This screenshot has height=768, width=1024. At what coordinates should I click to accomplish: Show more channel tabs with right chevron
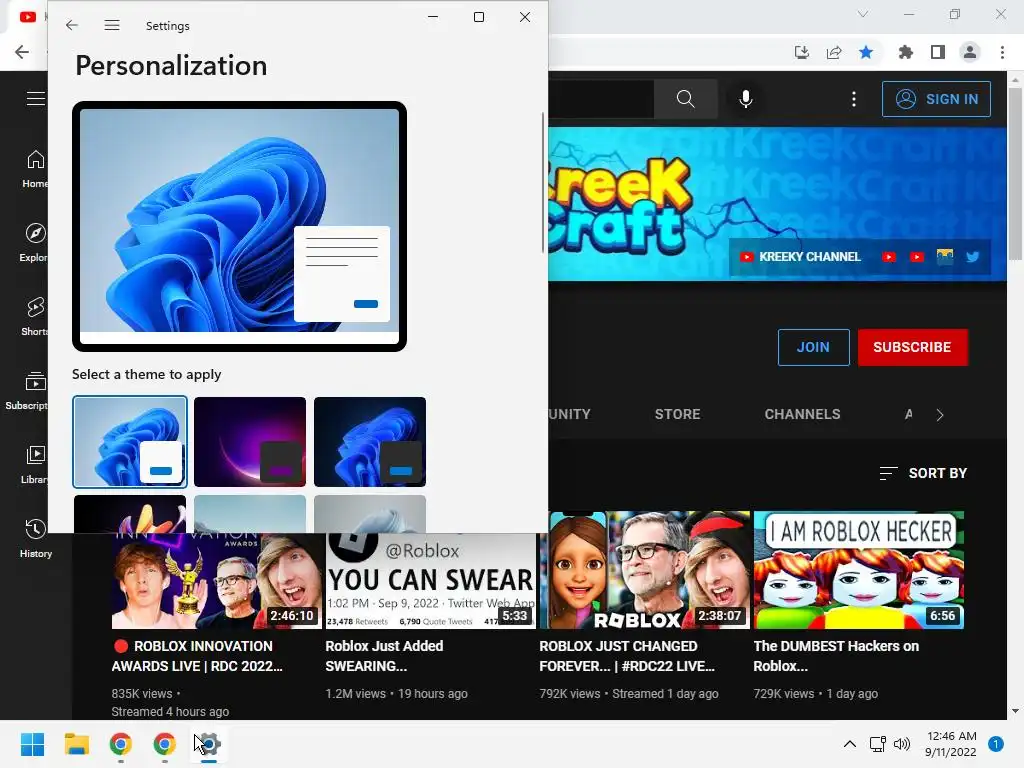pos(939,415)
